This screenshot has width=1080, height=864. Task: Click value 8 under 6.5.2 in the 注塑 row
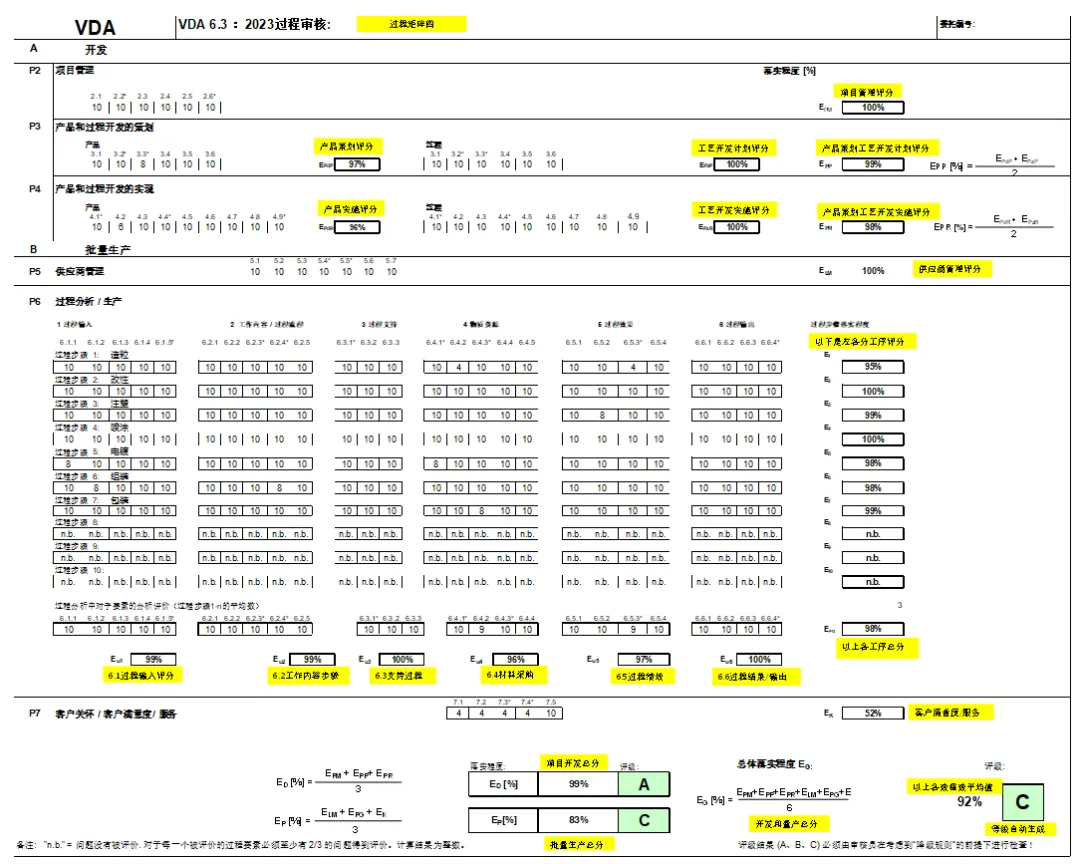point(602,415)
